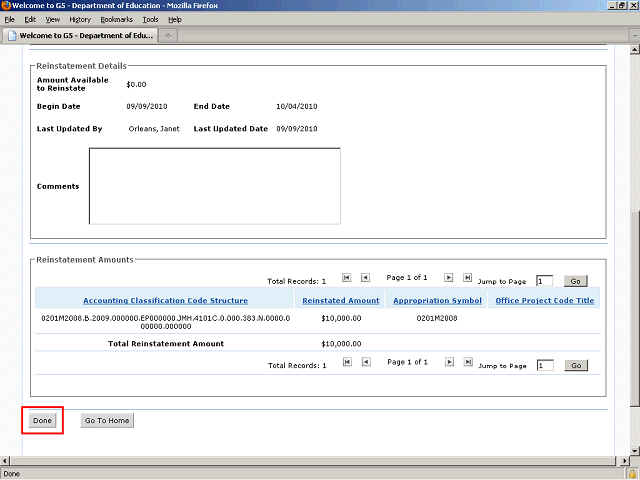Go to last page in bottom pager
Viewport: 640px width, 480px height.
tap(468, 362)
